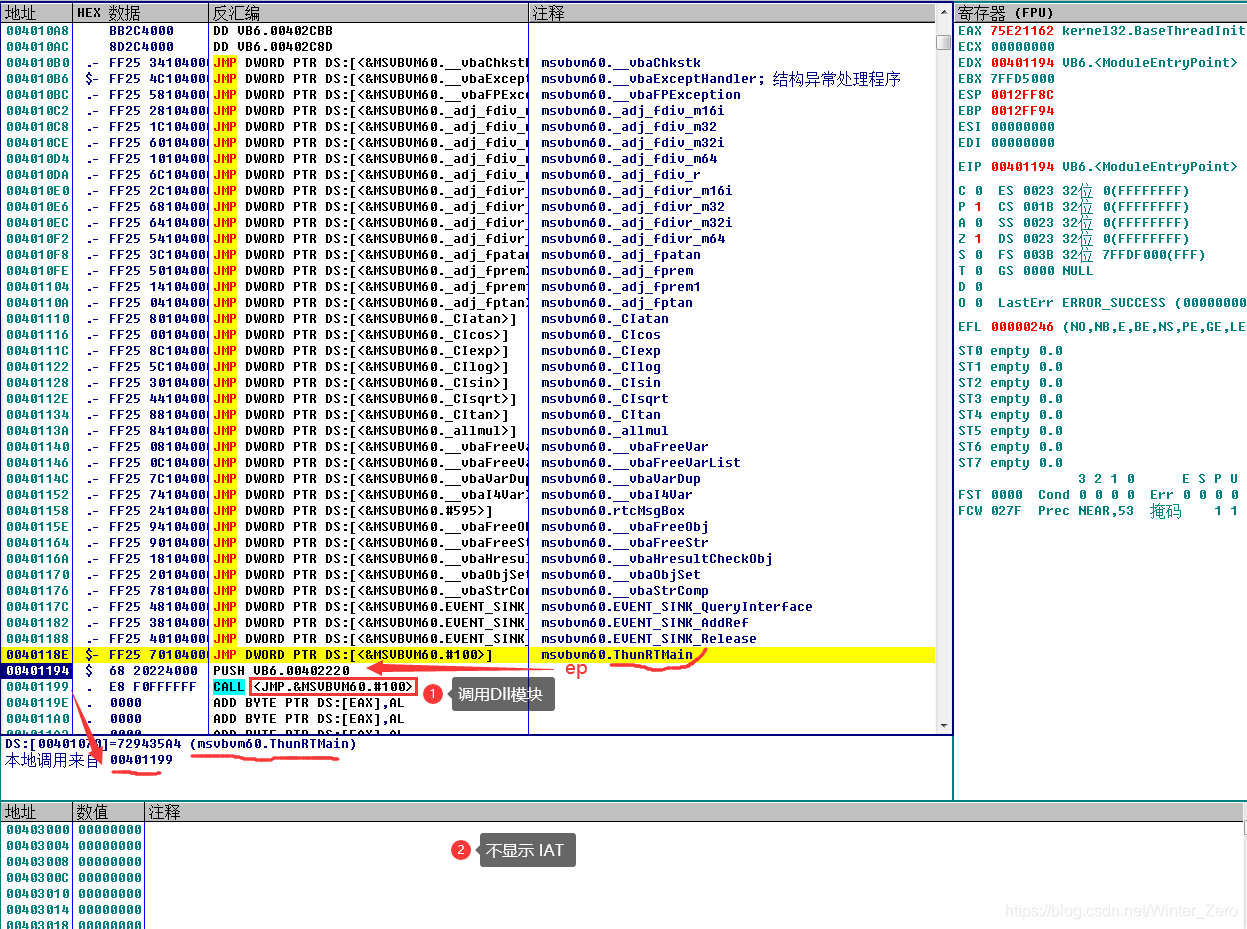Click the msvbvm60._CIatan comment
The height and width of the screenshot is (929, 1247).
605,319
